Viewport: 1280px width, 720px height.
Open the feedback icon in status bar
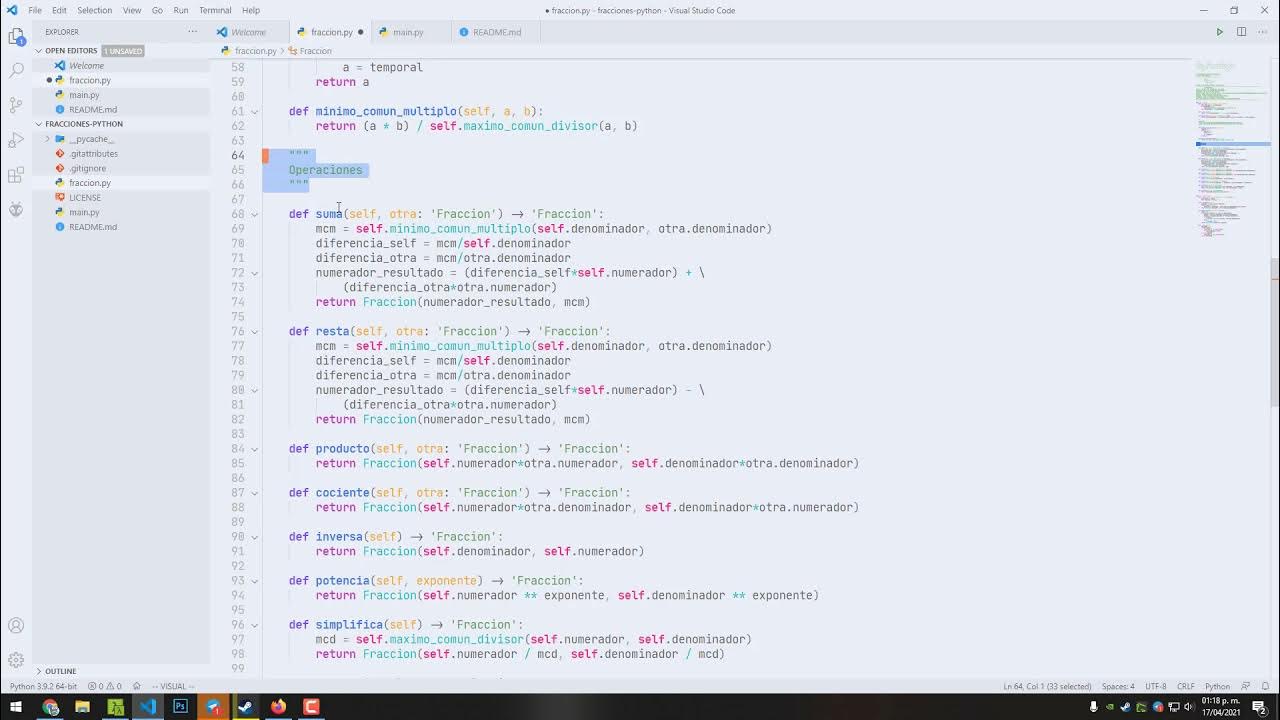[1245, 686]
